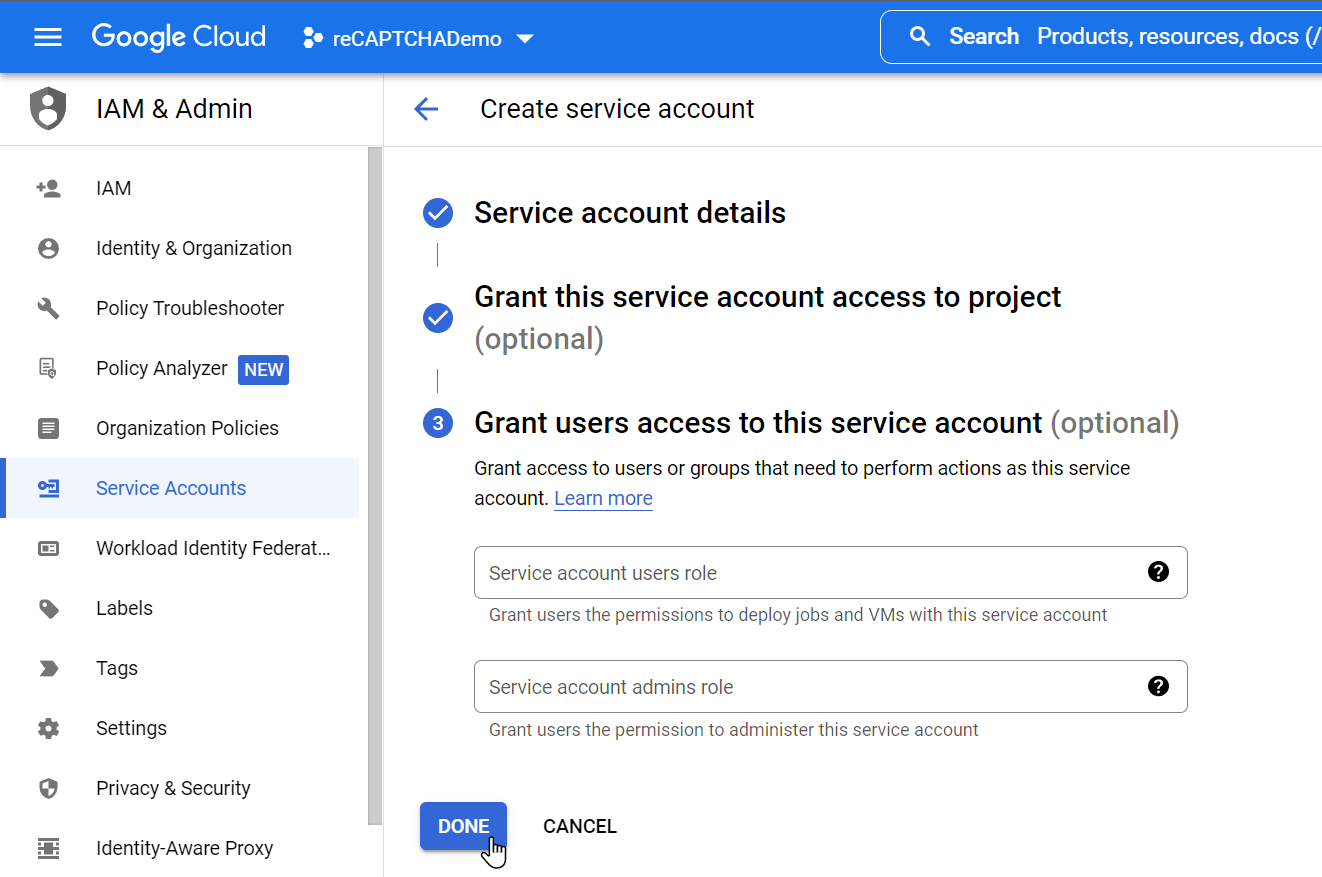Click the Grant project access checkmark icon
The height and width of the screenshot is (877, 1322).
(x=438, y=318)
